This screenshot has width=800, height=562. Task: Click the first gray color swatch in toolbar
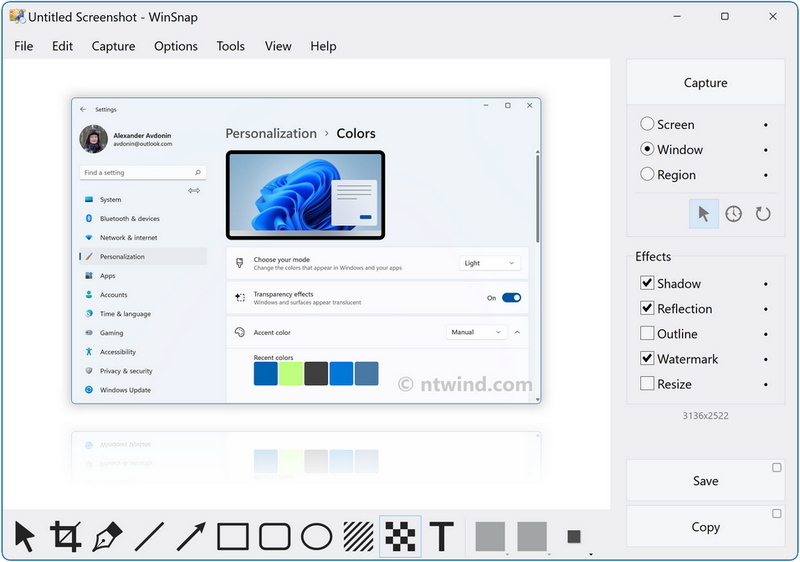tap(490, 537)
